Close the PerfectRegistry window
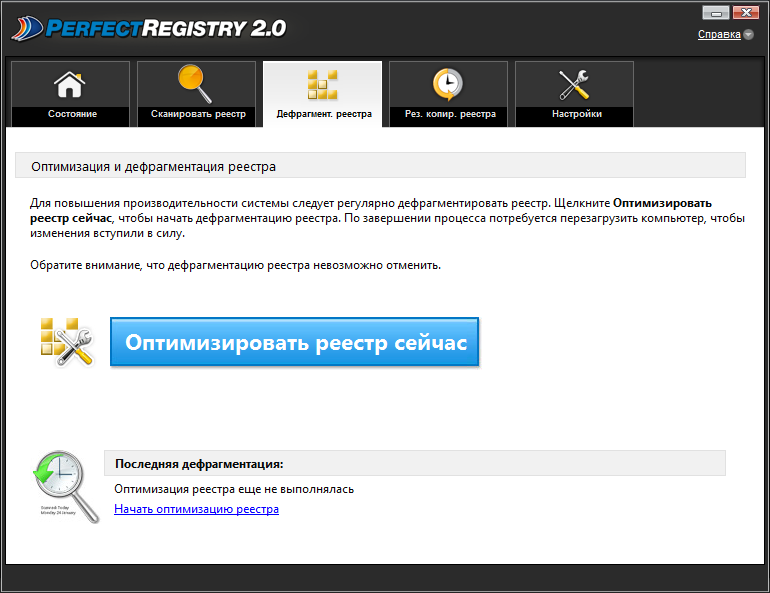 [746, 12]
